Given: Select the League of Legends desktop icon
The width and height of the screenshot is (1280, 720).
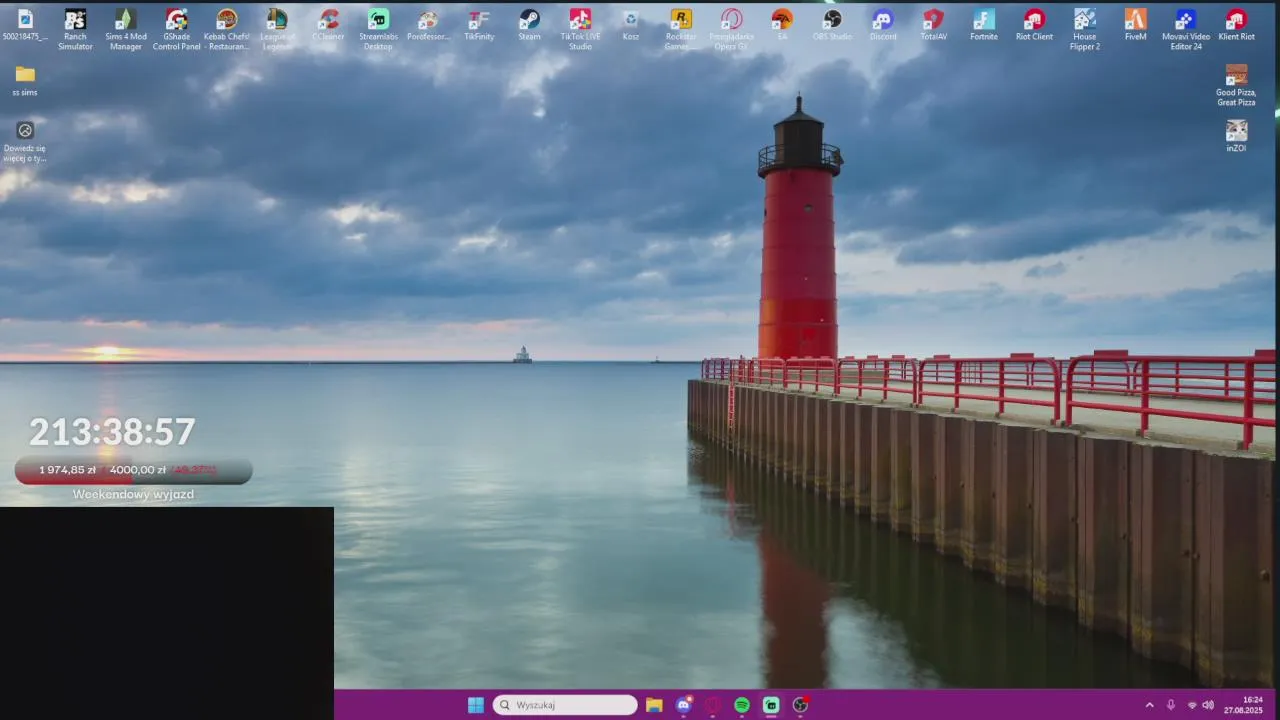Looking at the screenshot, I should (277, 29).
